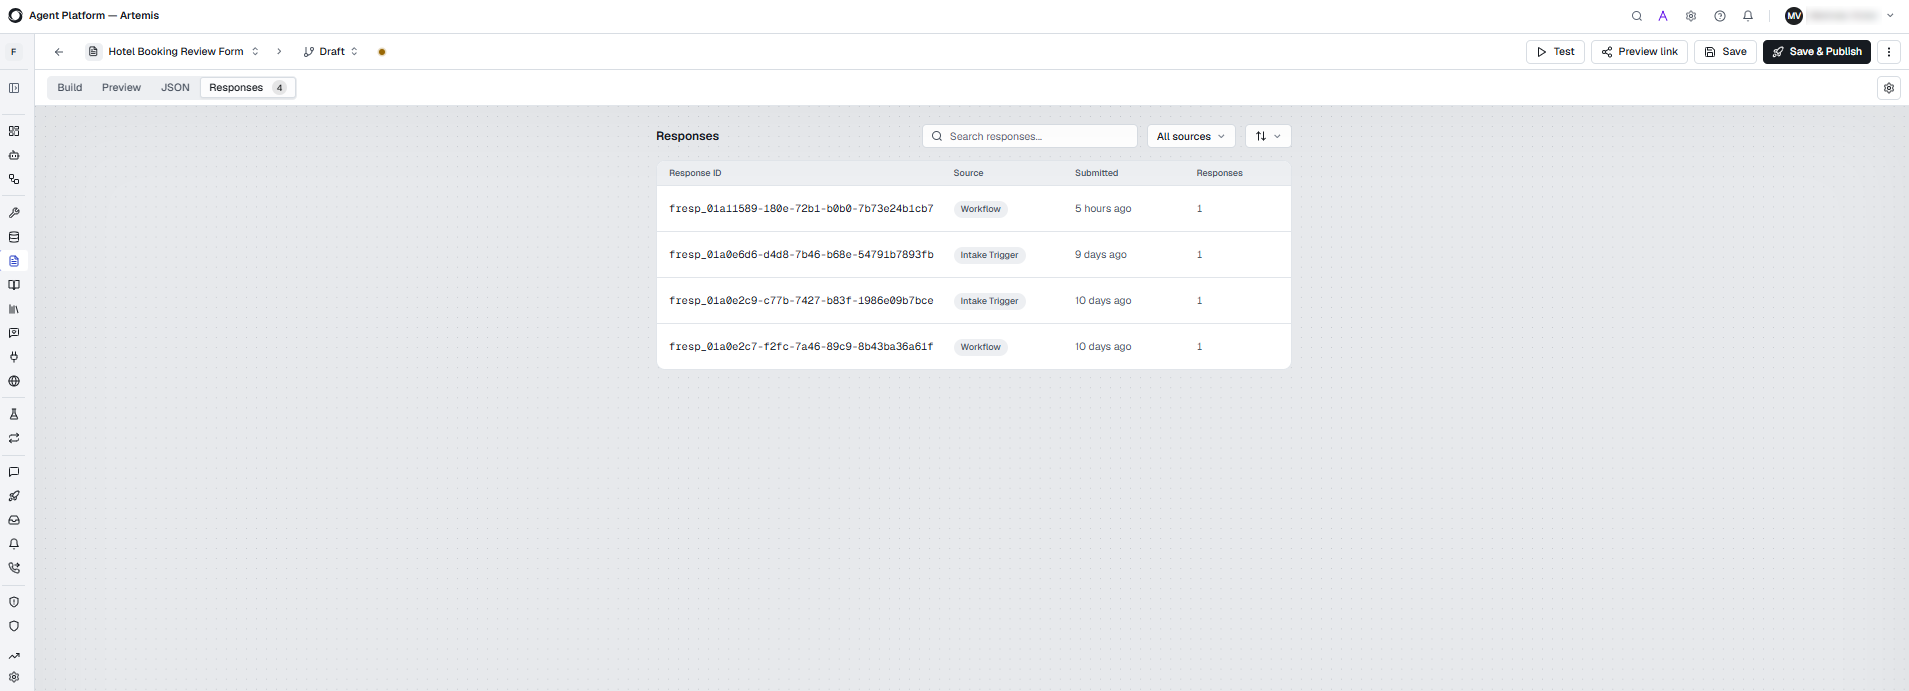Open the All sources filter dropdown
This screenshot has height=691, width=1909.
coord(1191,136)
